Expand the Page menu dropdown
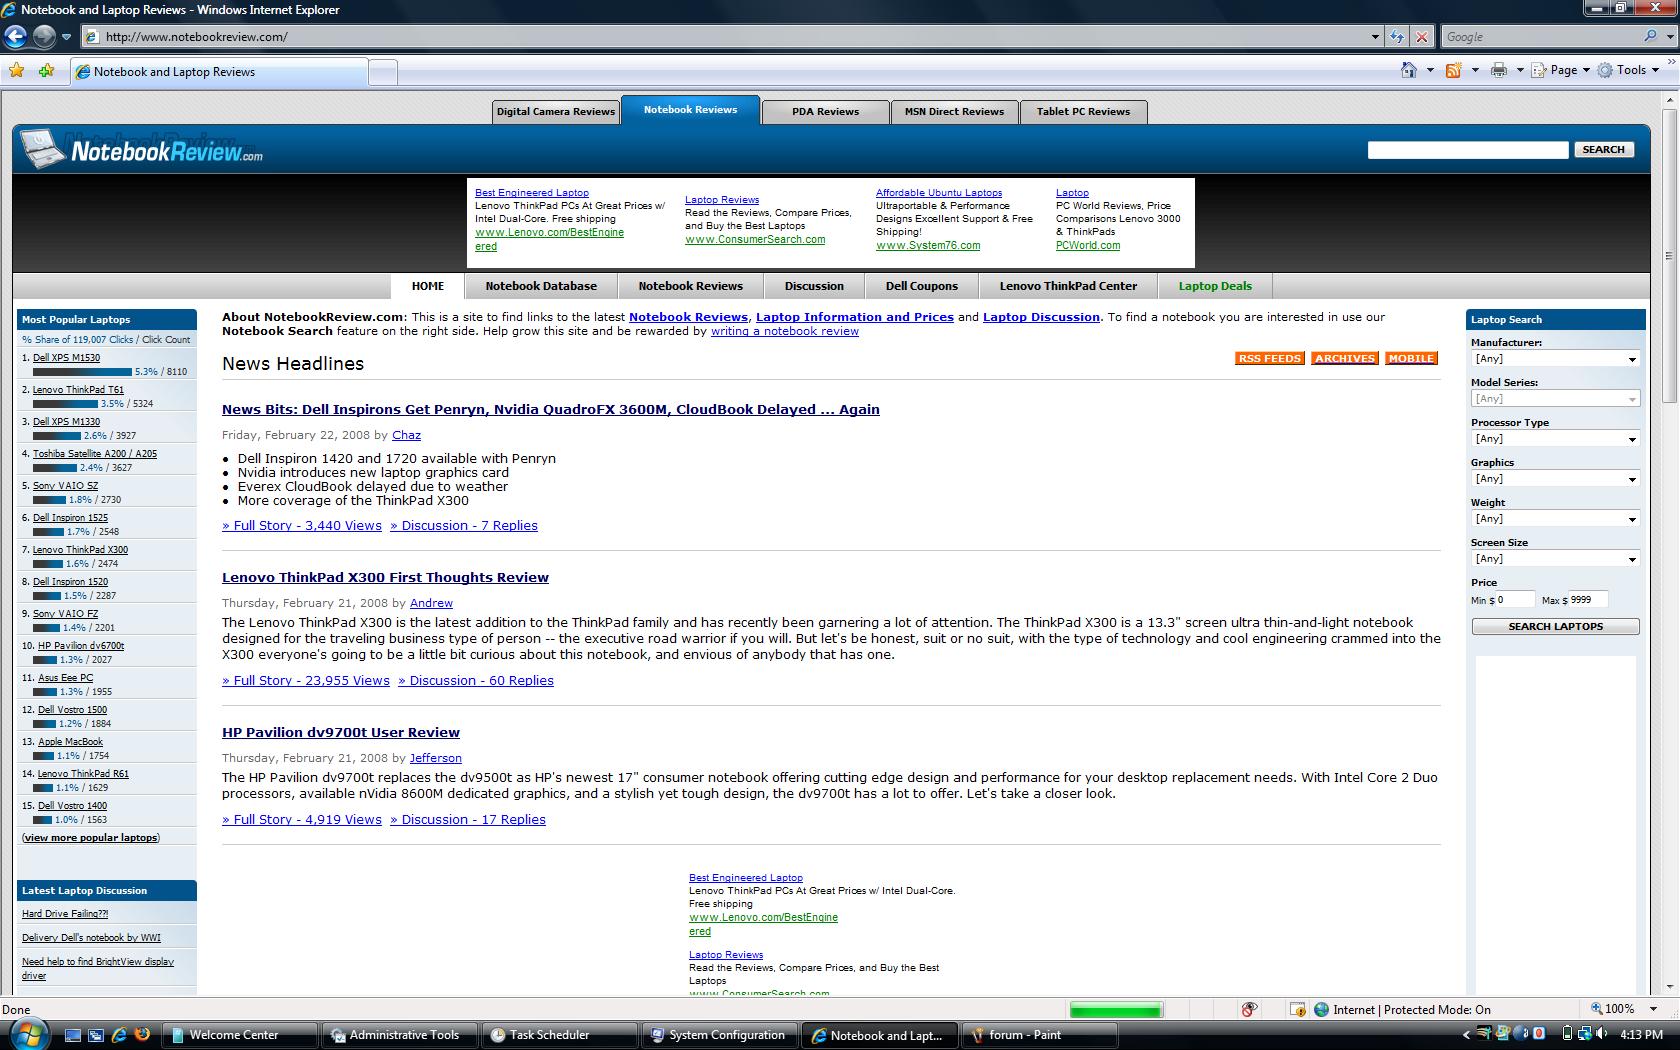The height and width of the screenshot is (1050, 1680). click(x=1586, y=70)
